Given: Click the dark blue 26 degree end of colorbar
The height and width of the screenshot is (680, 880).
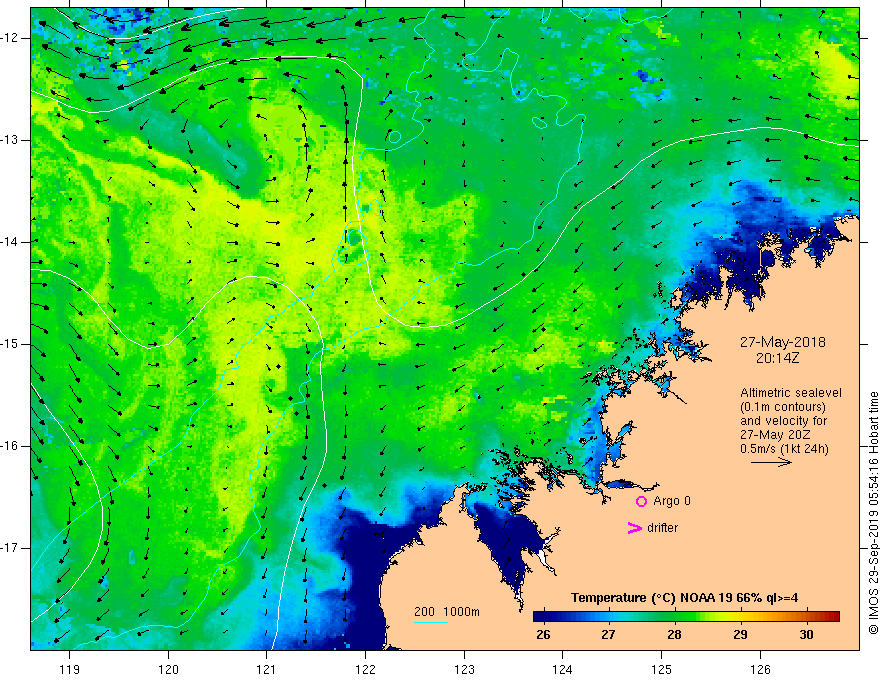Looking at the screenshot, I should pyautogui.click(x=539, y=617).
